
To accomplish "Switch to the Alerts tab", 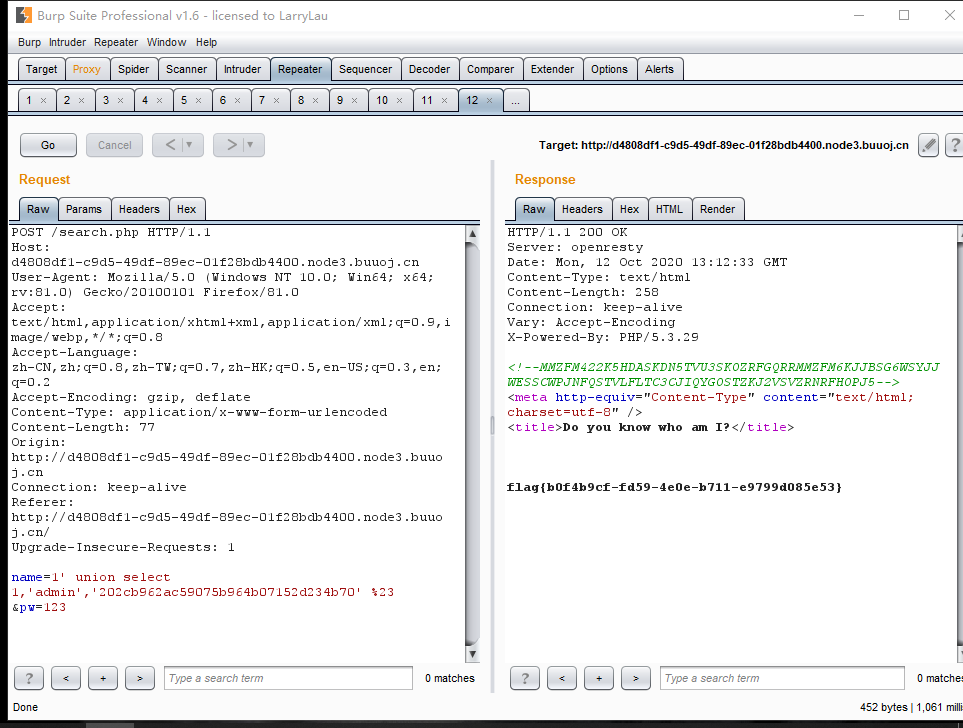I will click(659, 69).
